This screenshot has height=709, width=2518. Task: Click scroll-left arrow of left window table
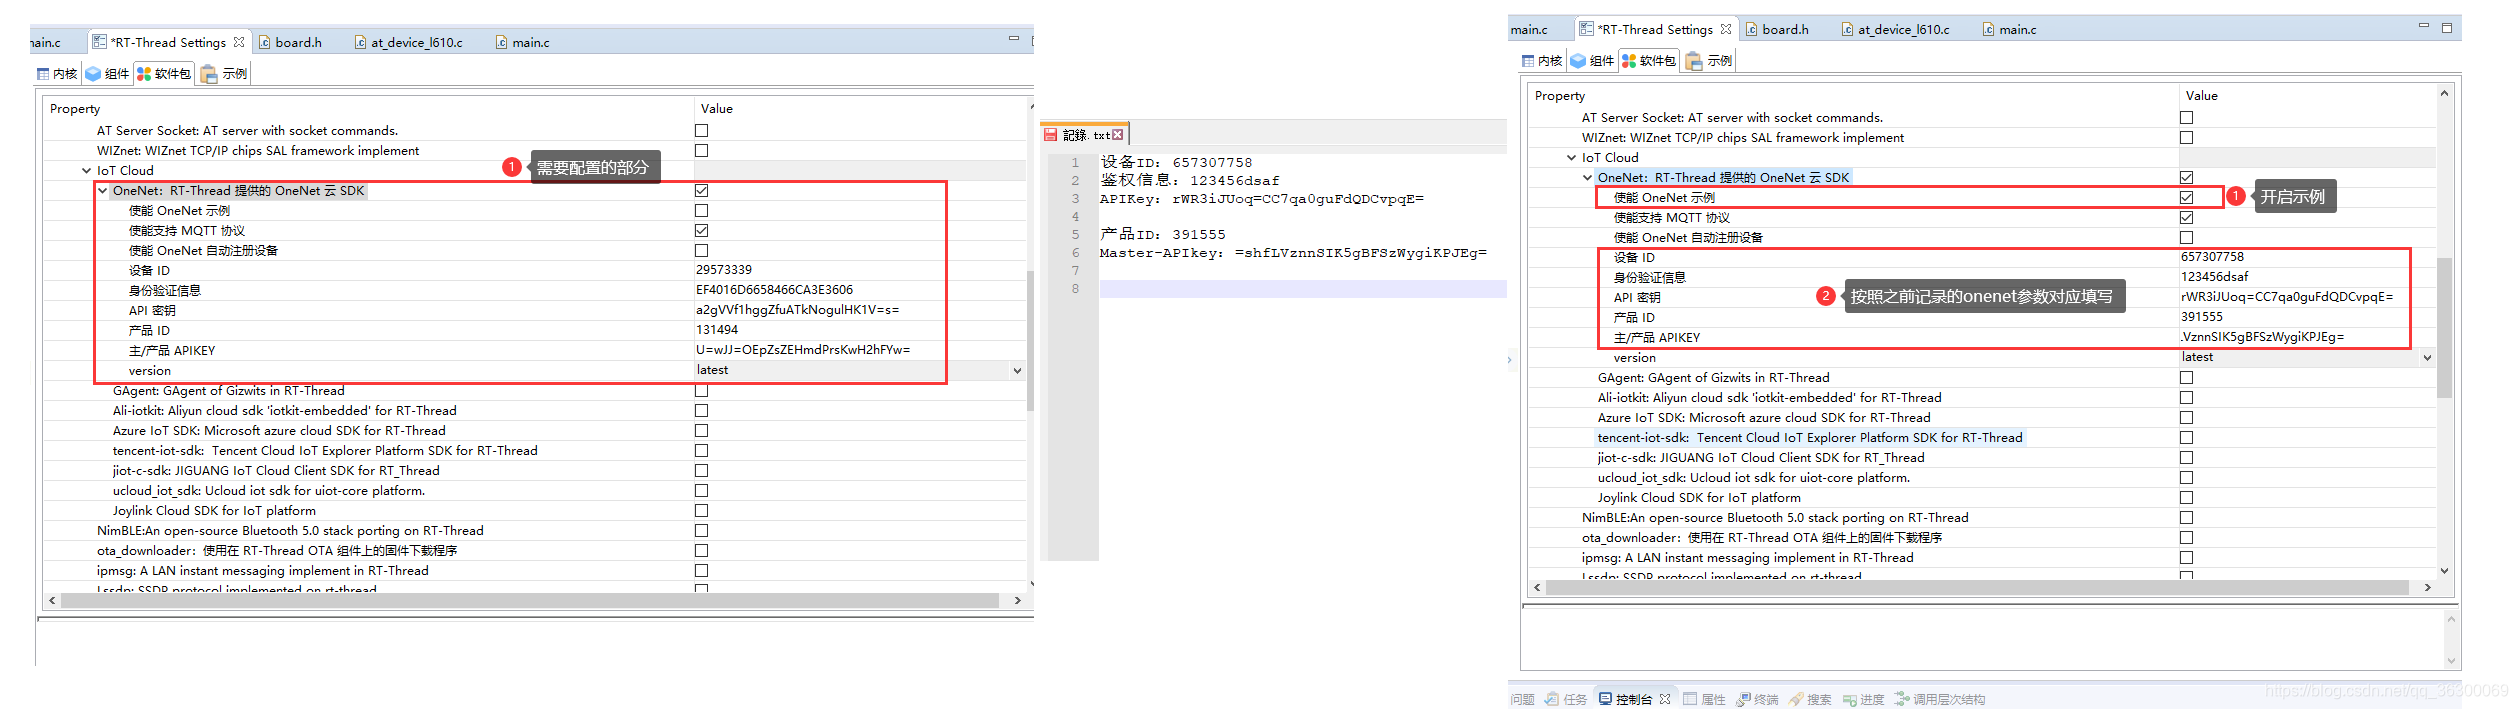click(52, 601)
